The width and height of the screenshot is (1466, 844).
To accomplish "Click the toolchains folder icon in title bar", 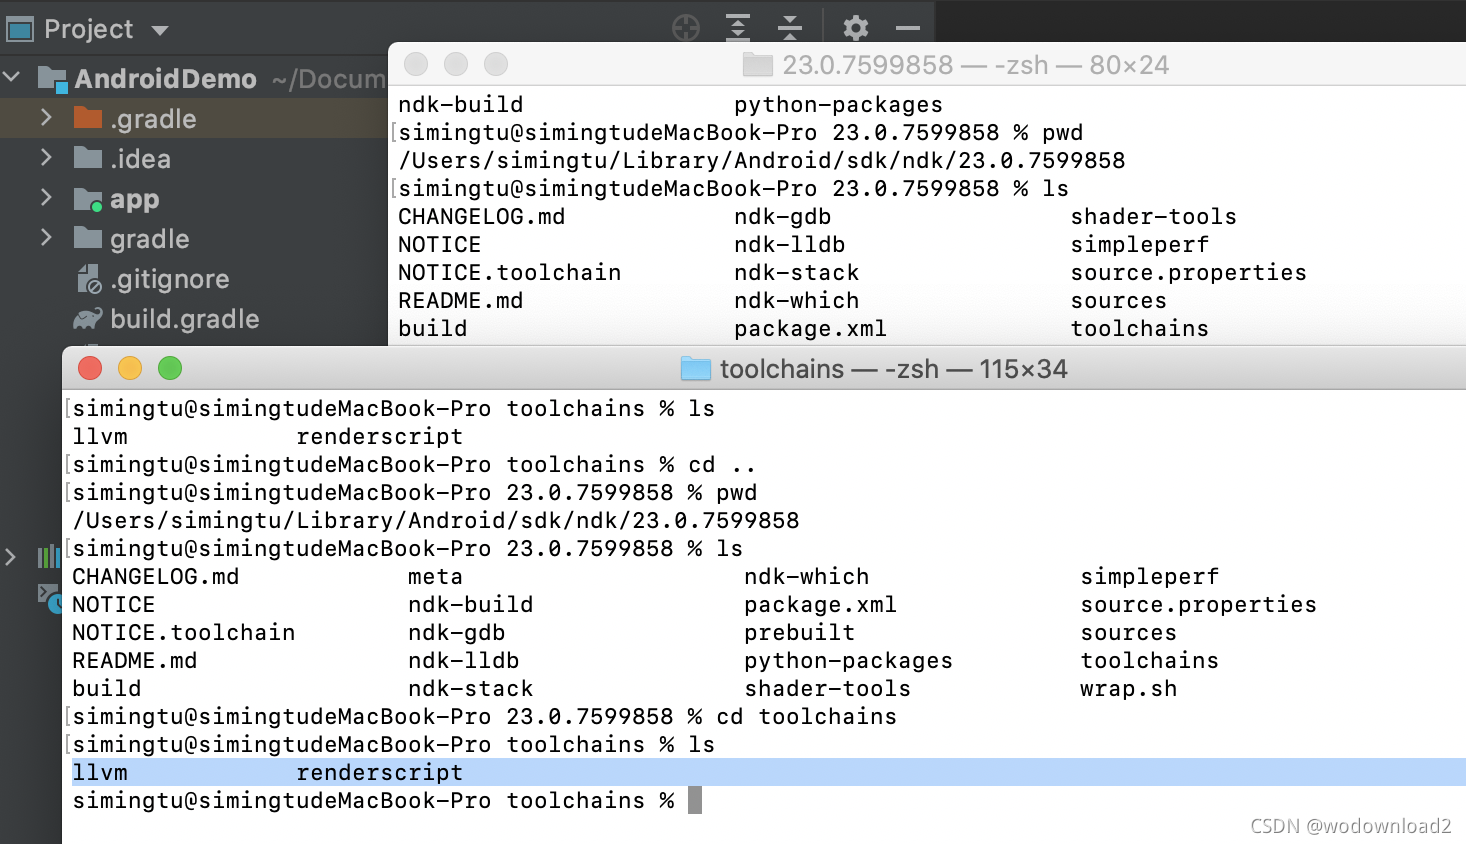I will [695, 369].
